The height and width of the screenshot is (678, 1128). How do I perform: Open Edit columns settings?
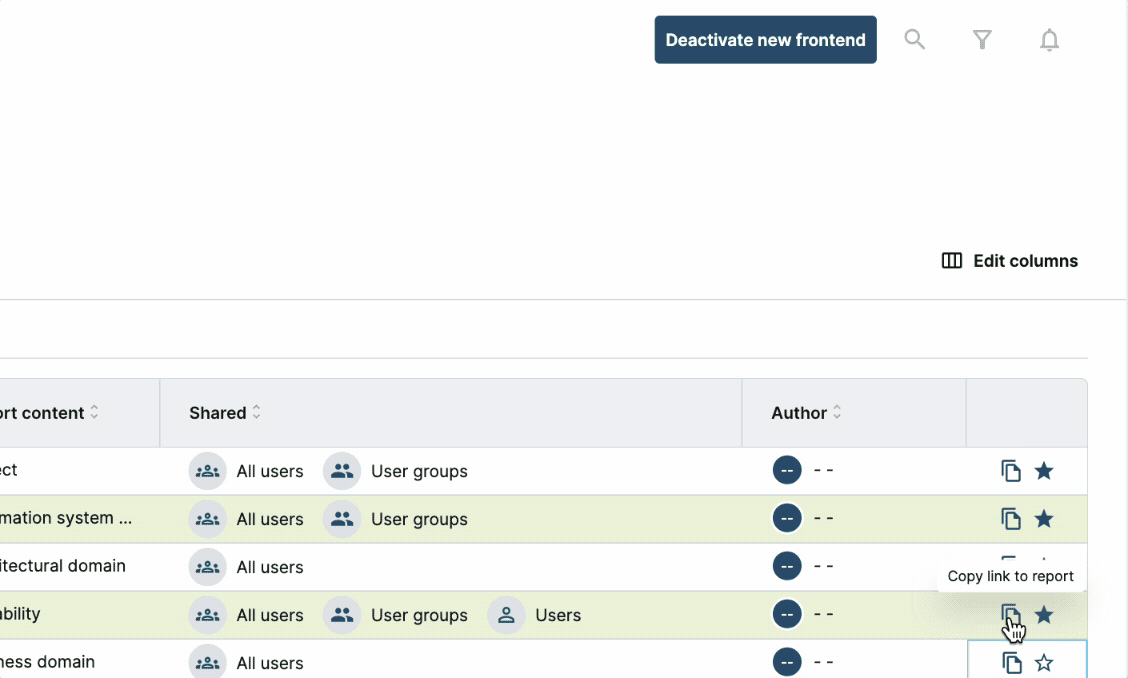point(1010,261)
